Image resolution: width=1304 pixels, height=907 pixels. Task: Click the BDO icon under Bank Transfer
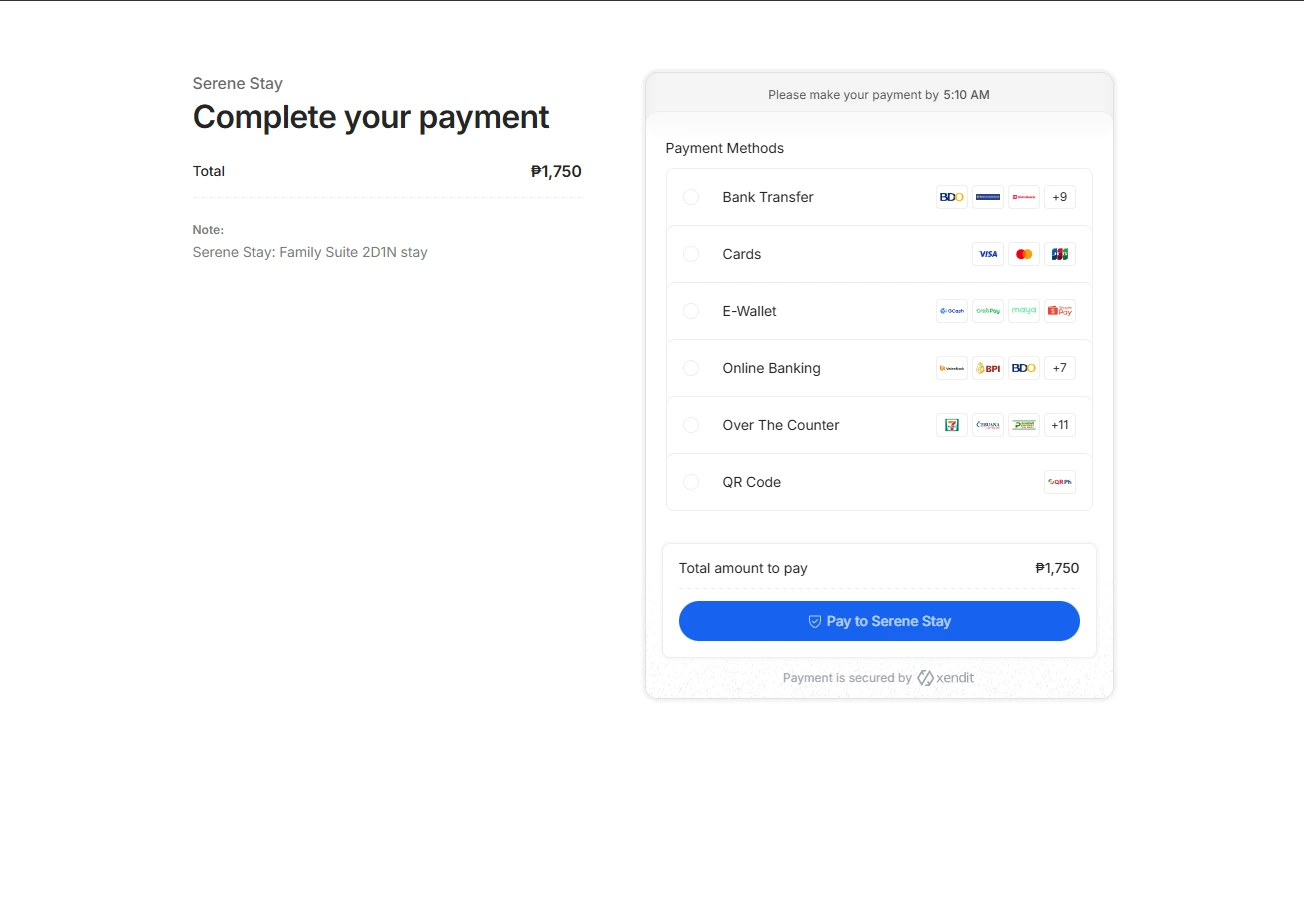(951, 197)
